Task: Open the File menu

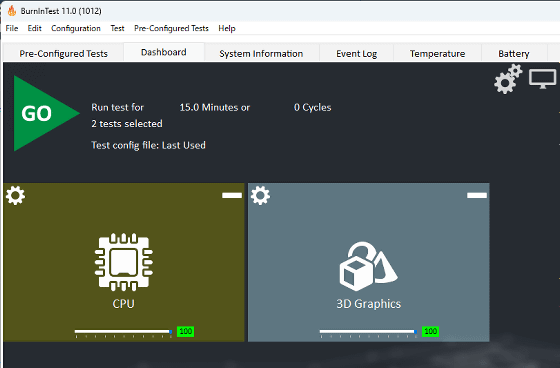Action: point(12,28)
